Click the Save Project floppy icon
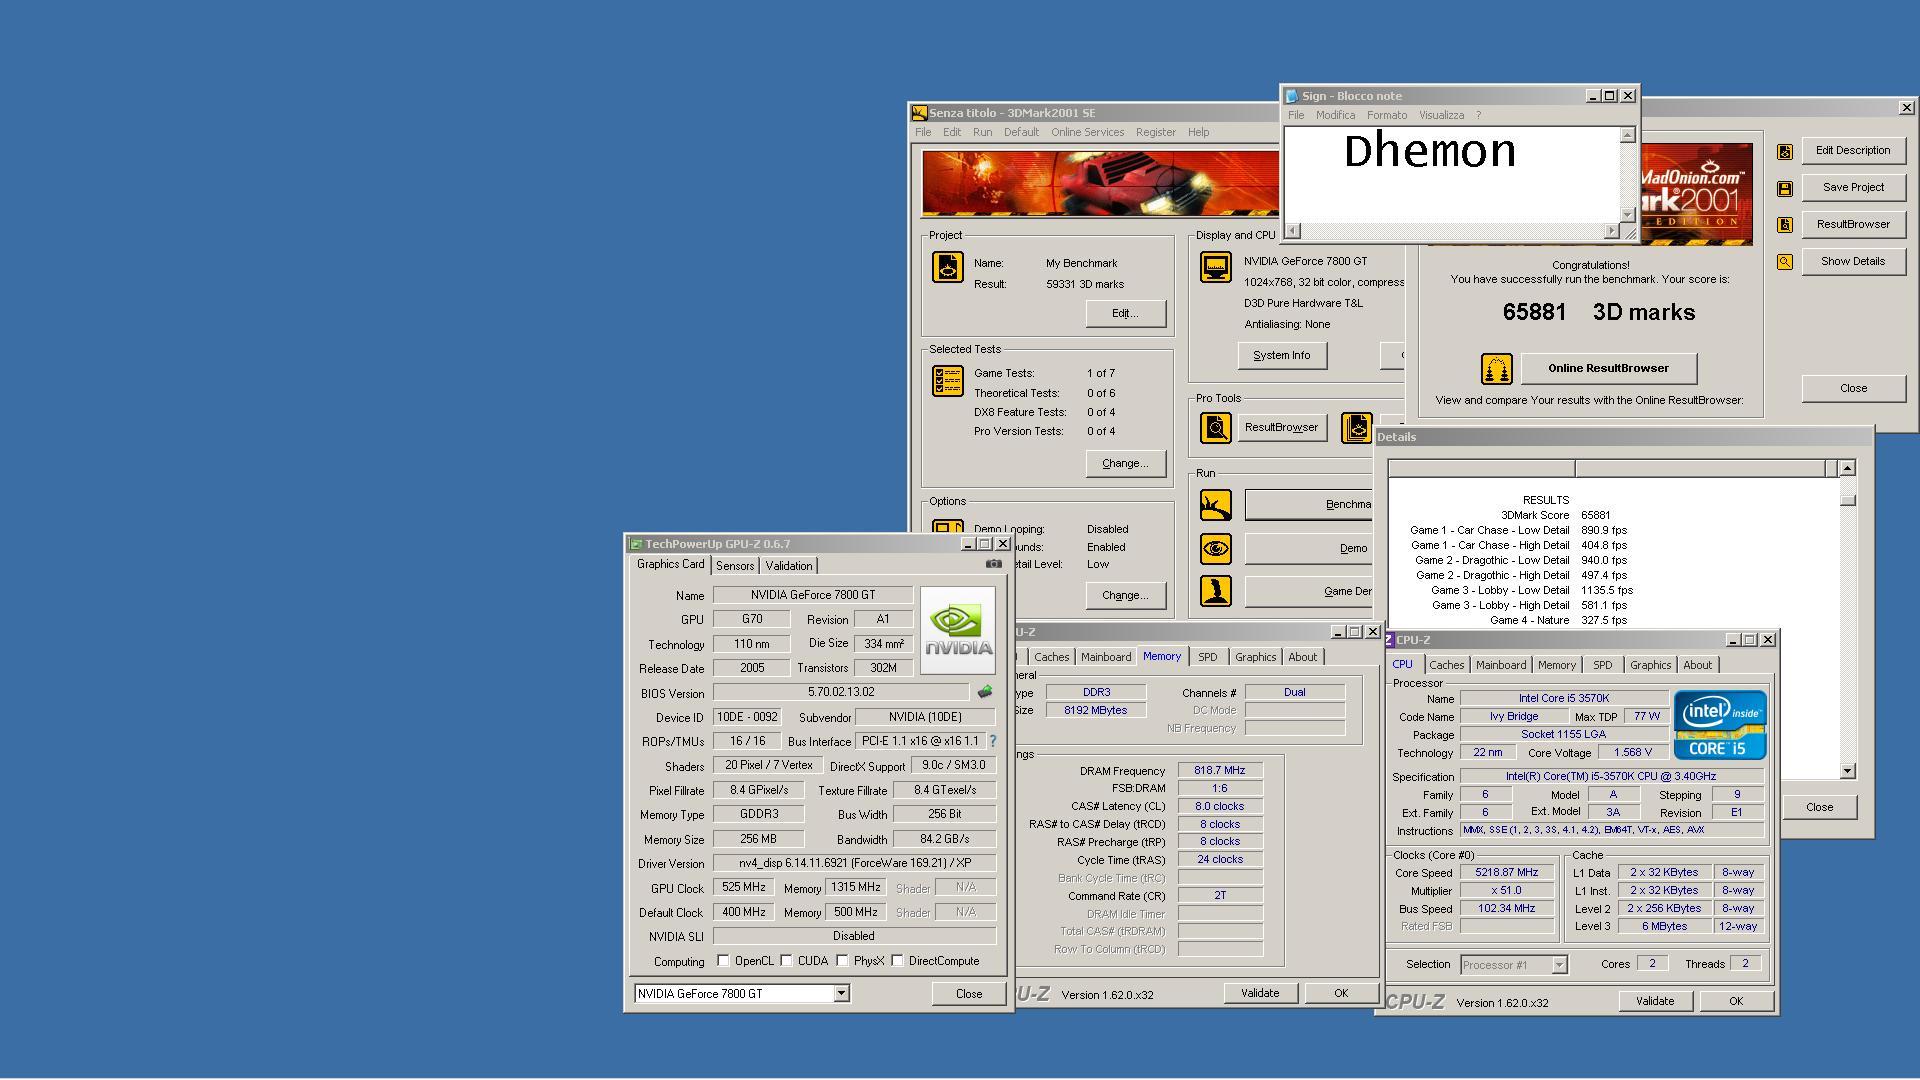This screenshot has height=1080, width=1920. point(1785,188)
